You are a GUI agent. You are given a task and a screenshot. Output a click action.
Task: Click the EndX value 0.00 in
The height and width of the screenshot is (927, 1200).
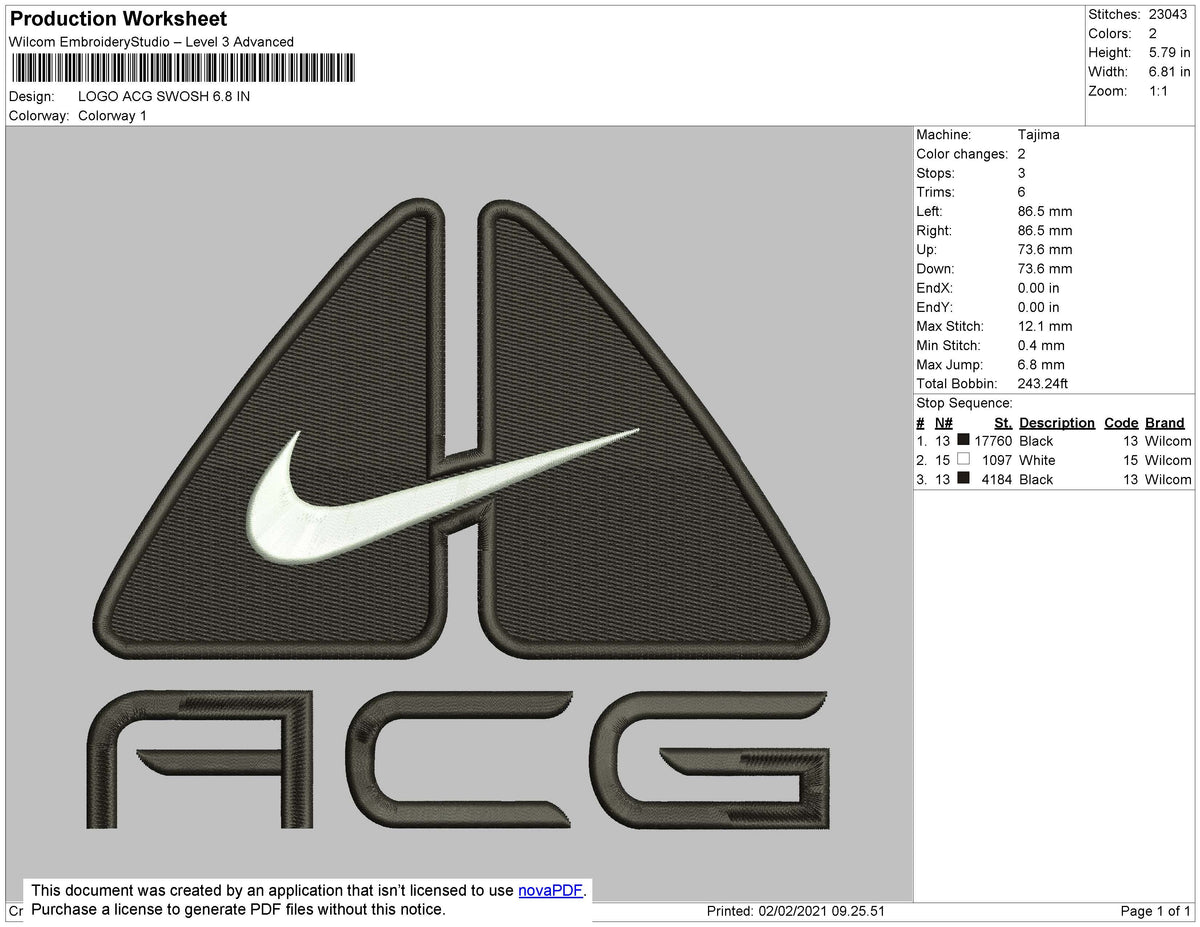[x=1038, y=288]
